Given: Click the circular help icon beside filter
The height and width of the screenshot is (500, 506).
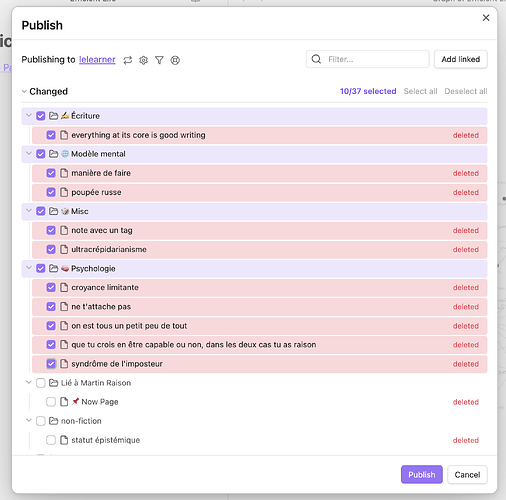Looking at the screenshot, I should click(175, 60).
